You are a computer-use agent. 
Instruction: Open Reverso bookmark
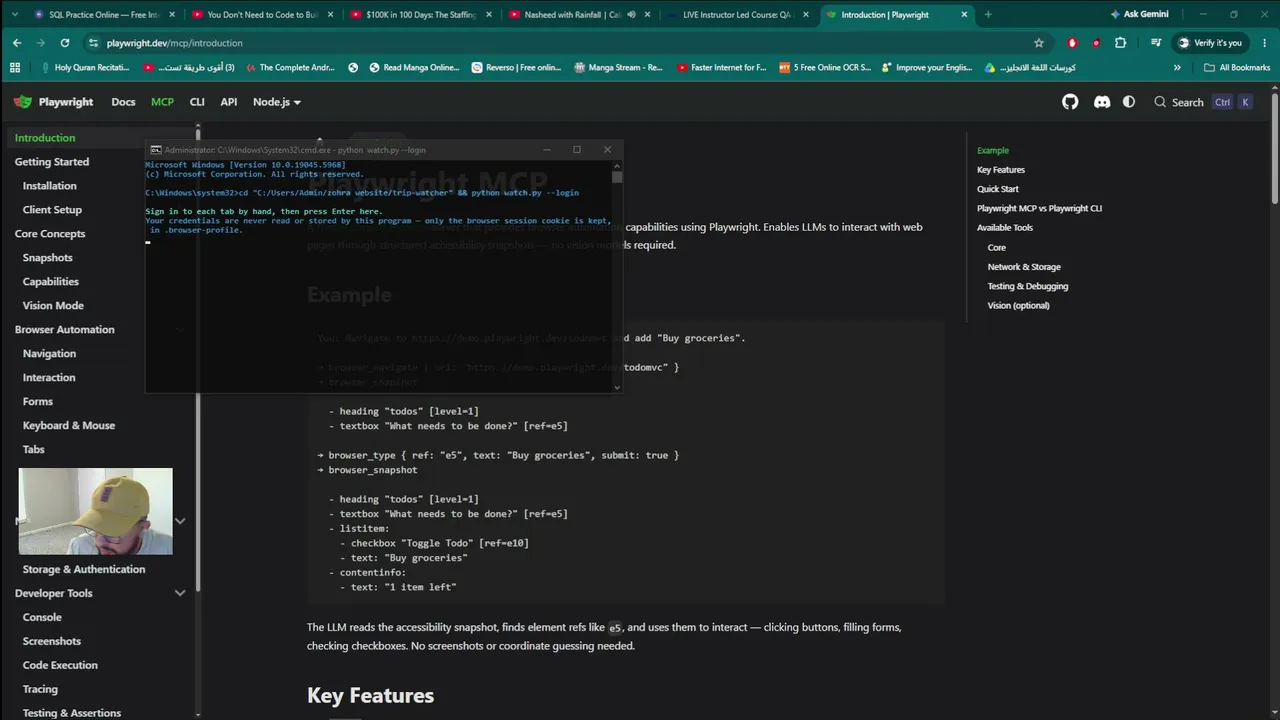(x=516, y=68)
